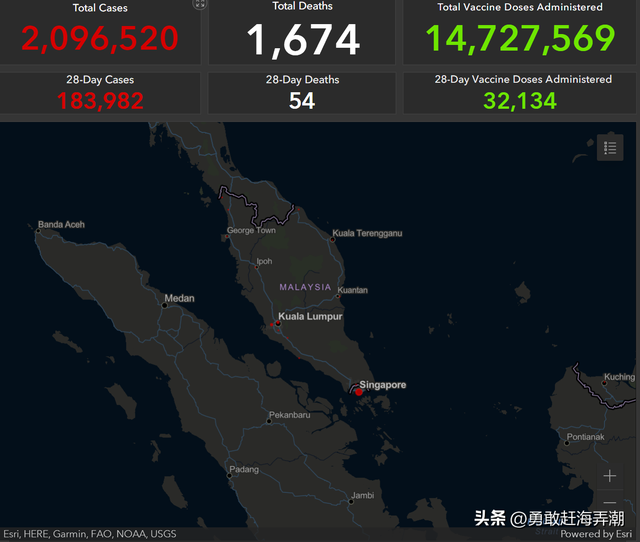Click the 28-Day Cases heading
The image size is (640, 542).
pos(100,80)
